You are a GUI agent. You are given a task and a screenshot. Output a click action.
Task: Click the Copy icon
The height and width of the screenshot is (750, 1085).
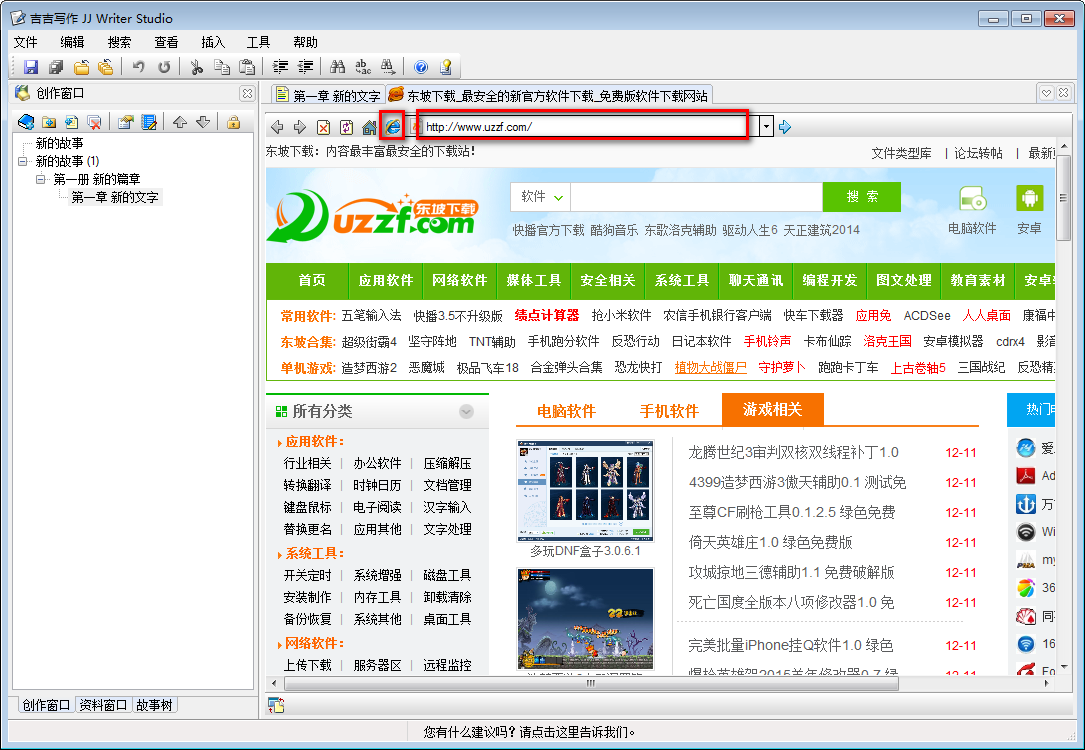(x=222, y=67)
